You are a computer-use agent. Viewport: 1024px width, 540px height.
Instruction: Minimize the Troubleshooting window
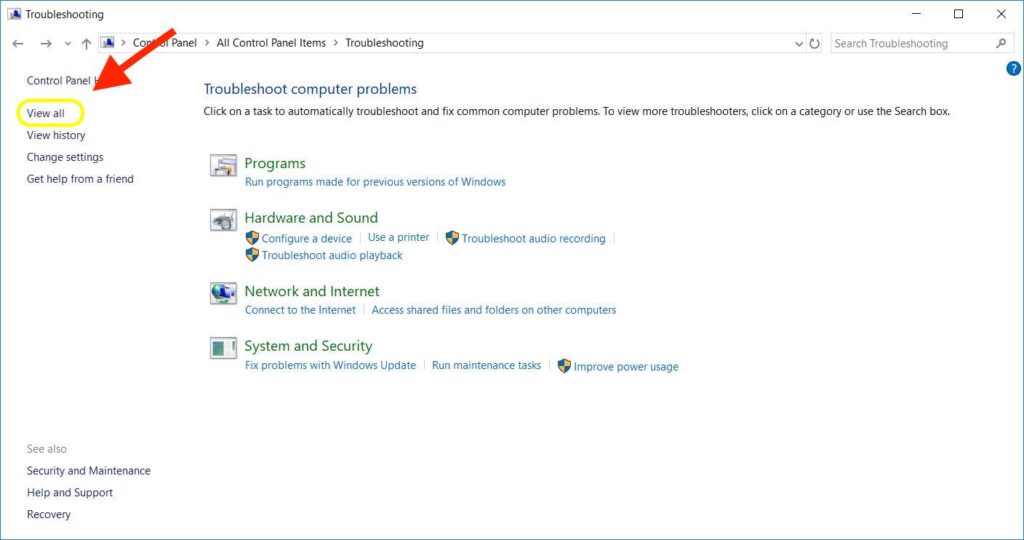click(916, 14)
